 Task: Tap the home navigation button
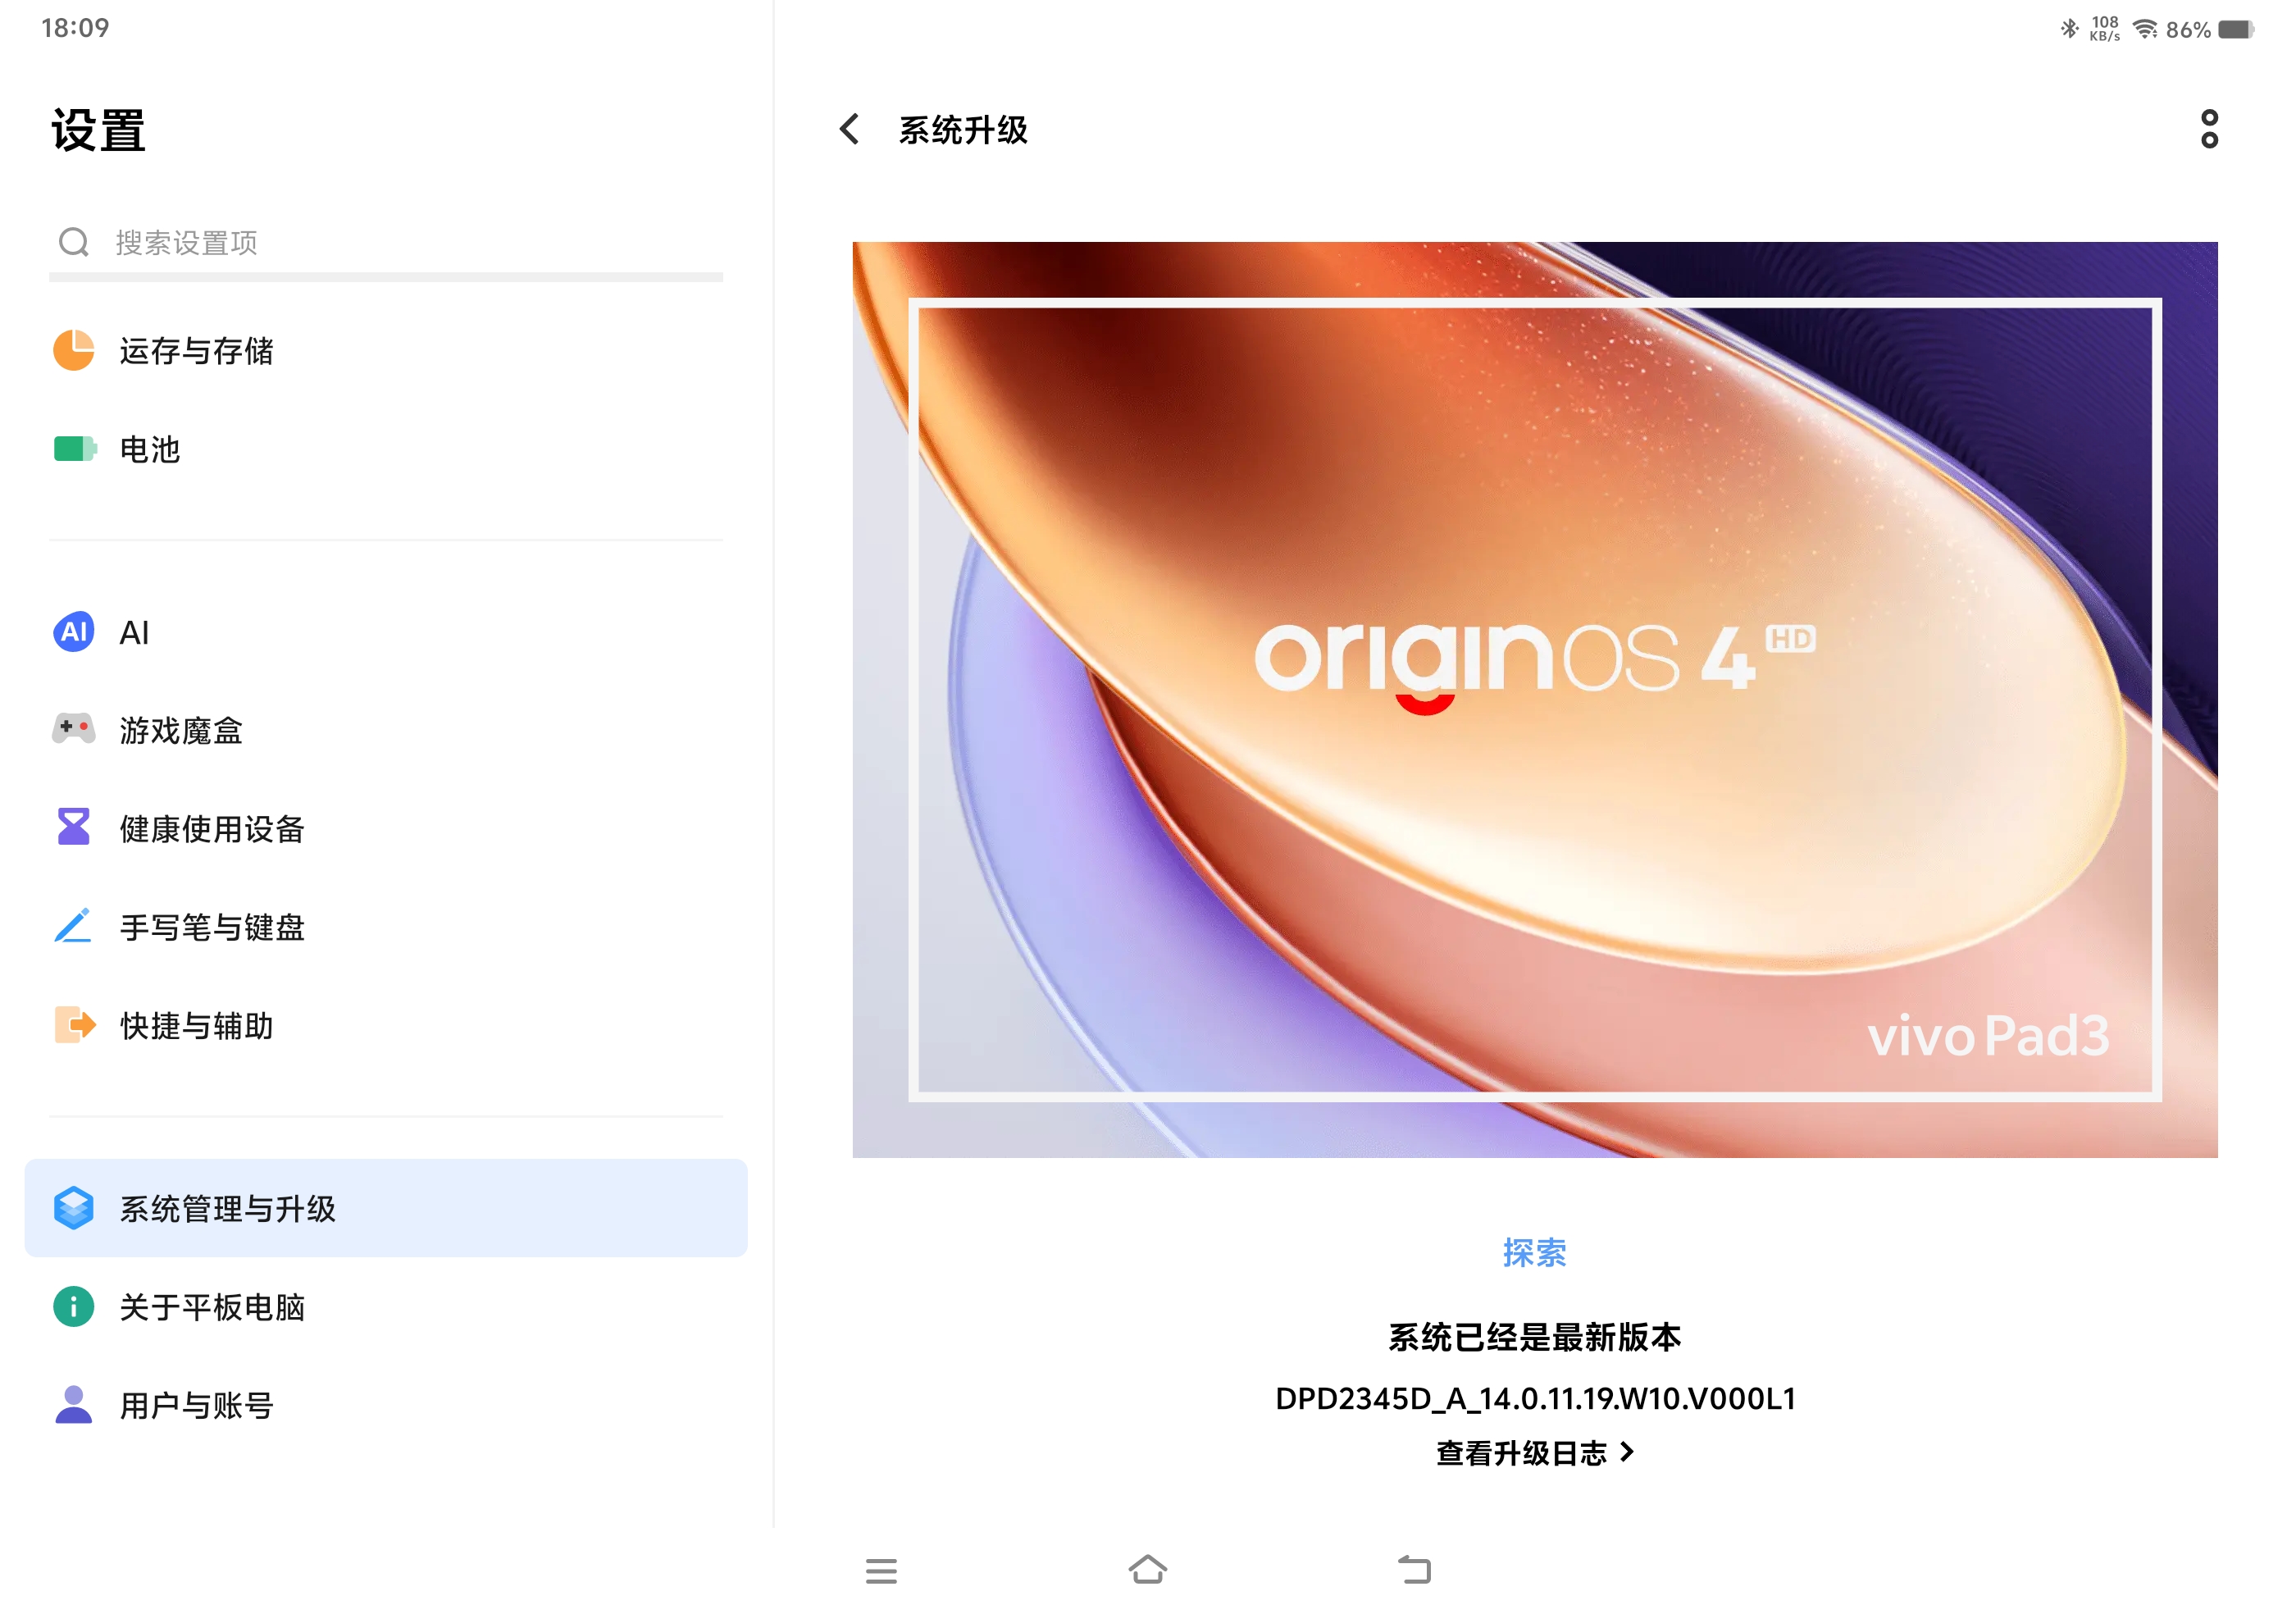(x=1147, y=1569)
